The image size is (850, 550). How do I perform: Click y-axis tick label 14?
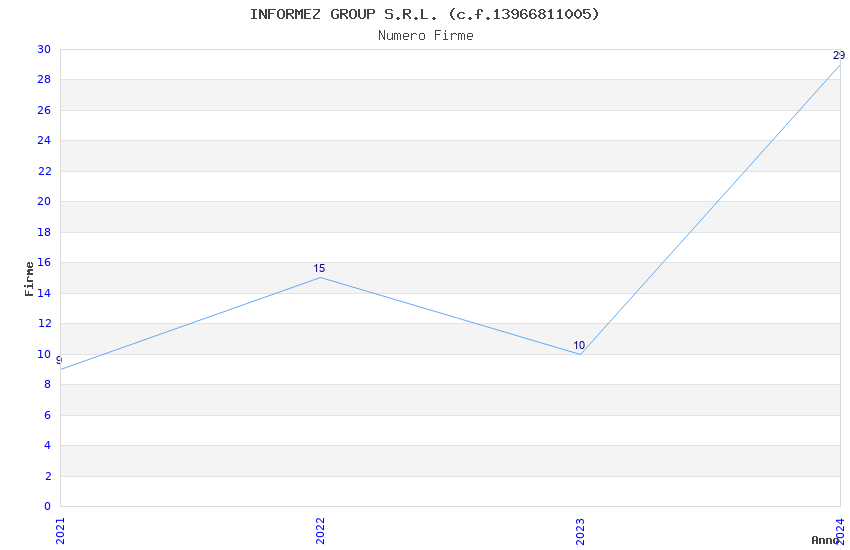tap(44, 293)
